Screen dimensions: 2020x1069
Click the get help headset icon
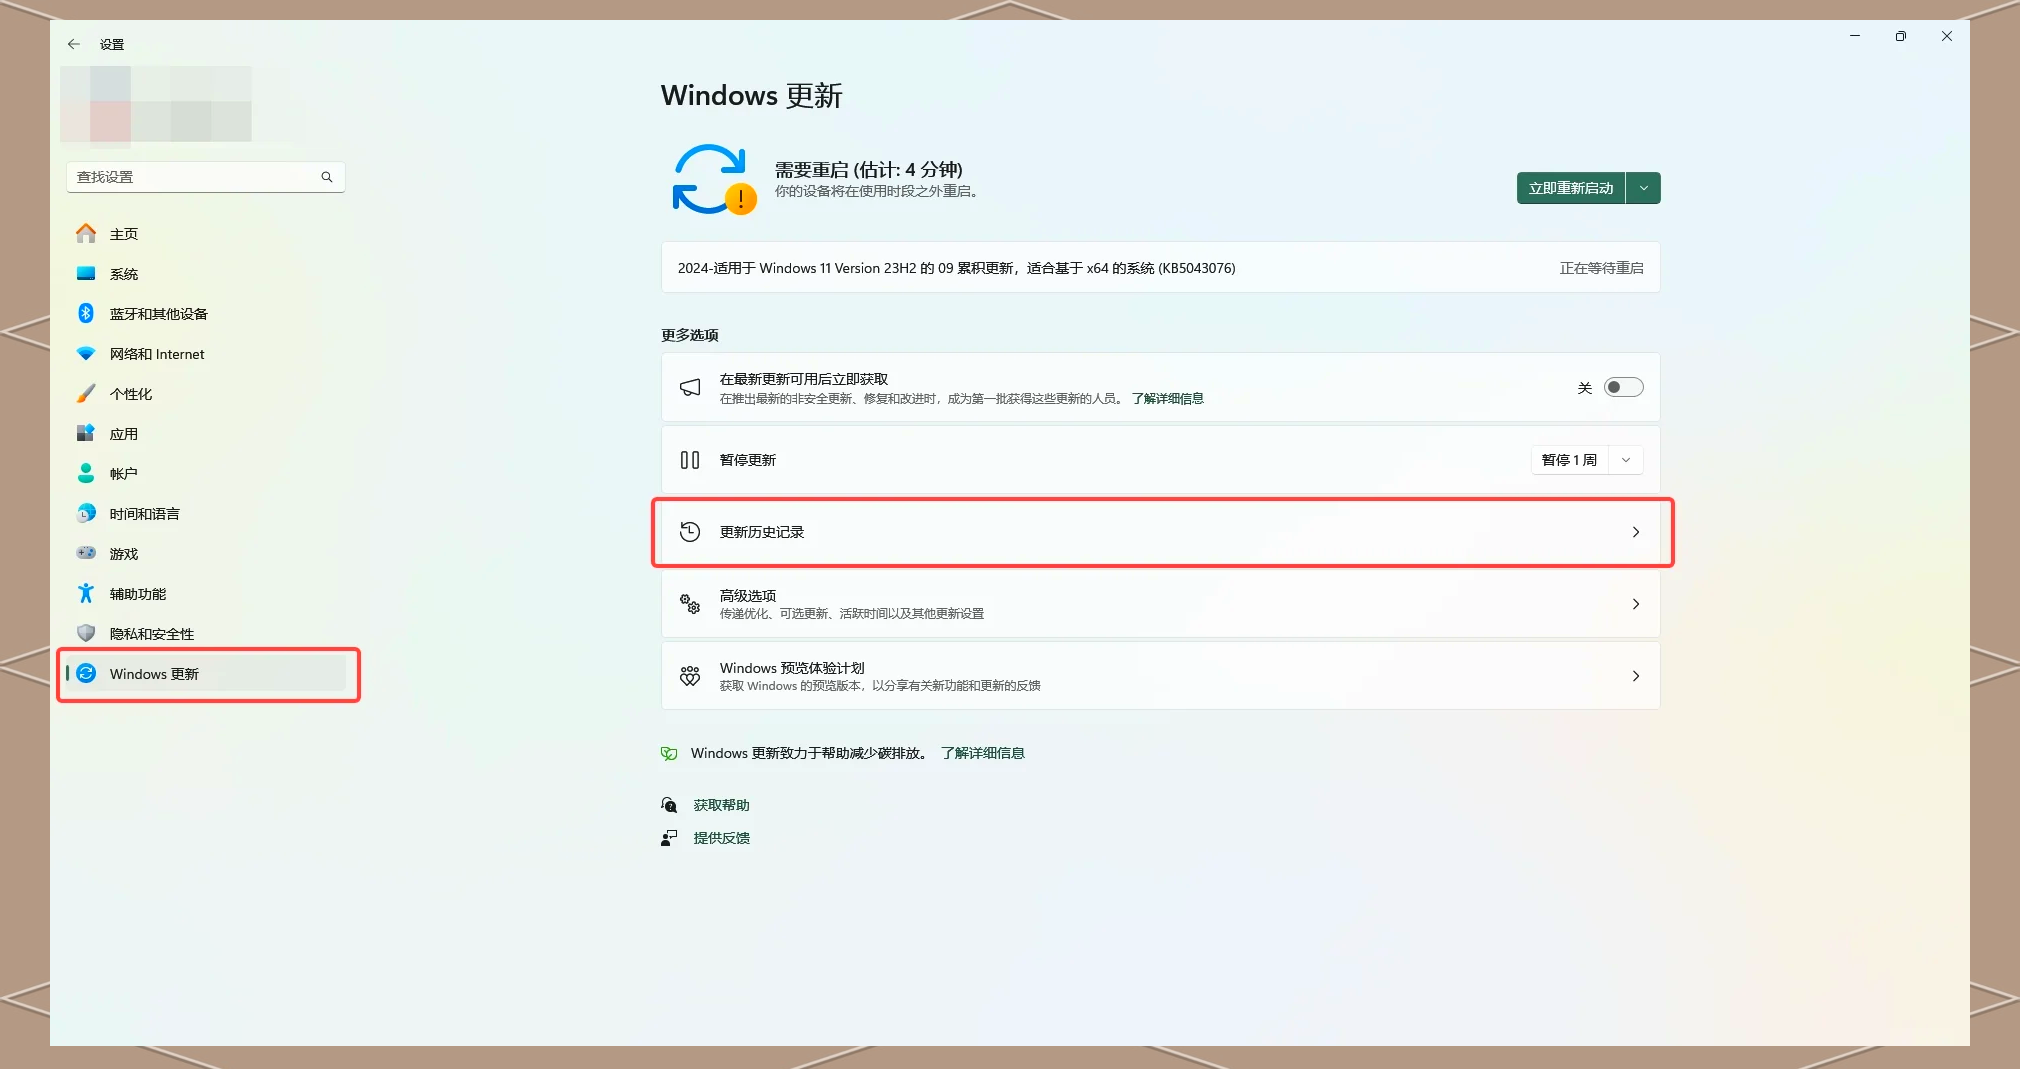click(669, 805)
